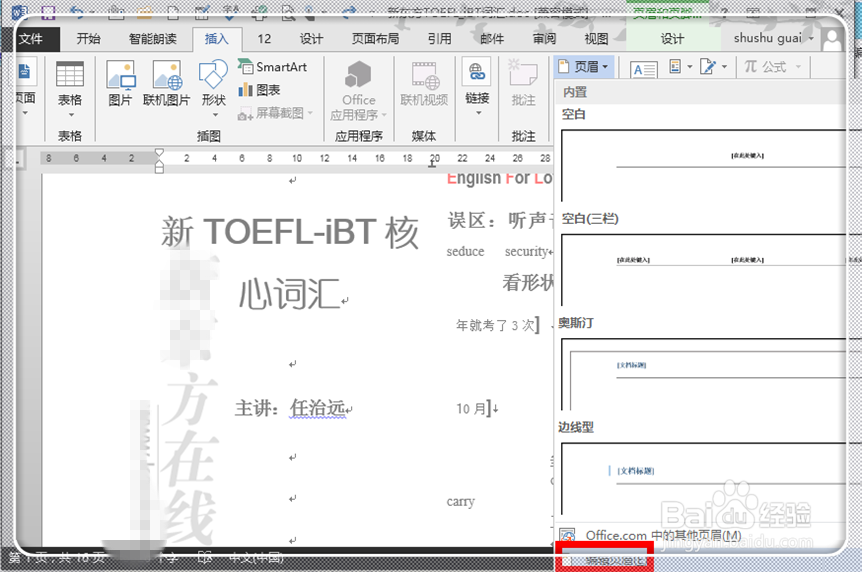Click the underlined name 任治远
This screenshot has height=572, width=862.
(x=318, y=409)
